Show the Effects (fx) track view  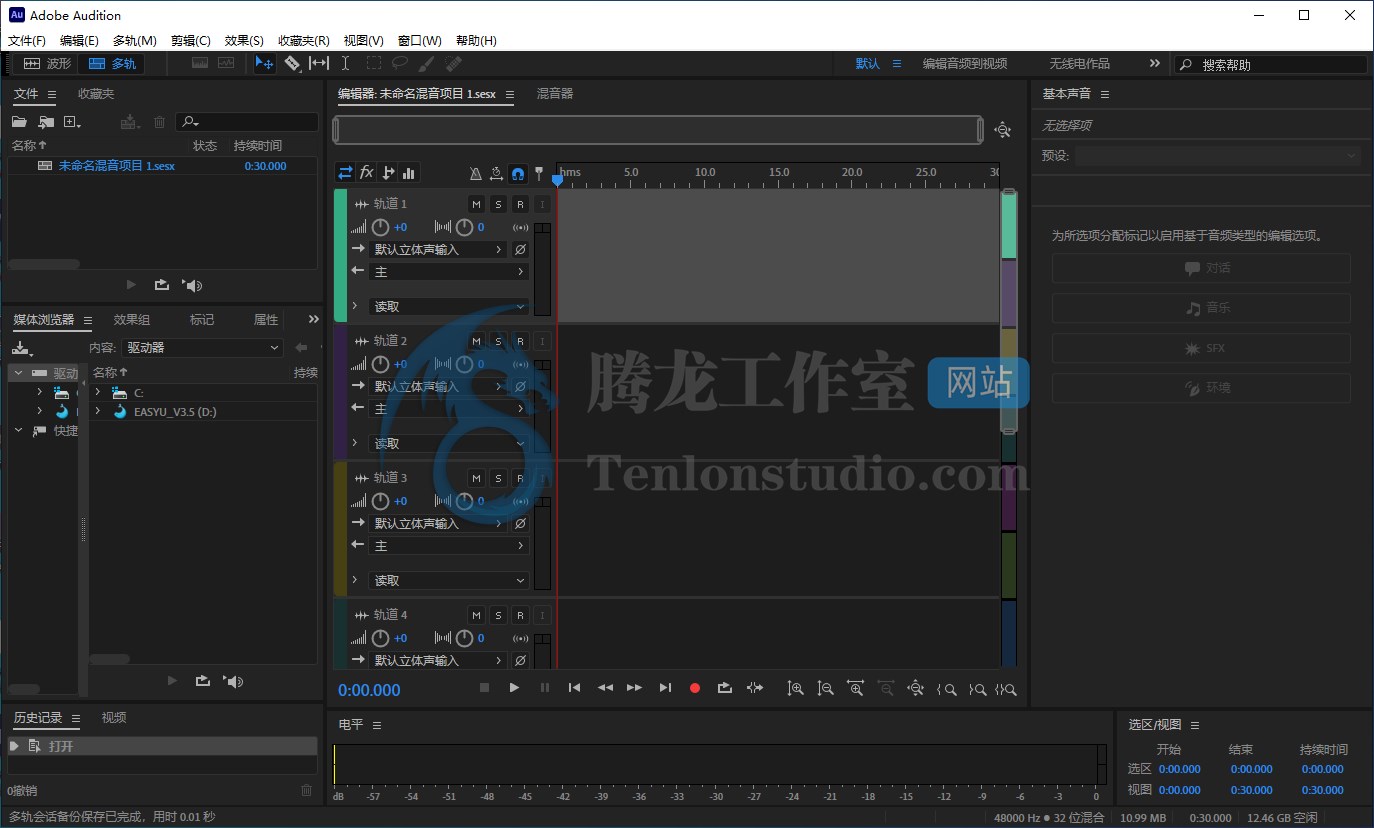click(367, 172)
